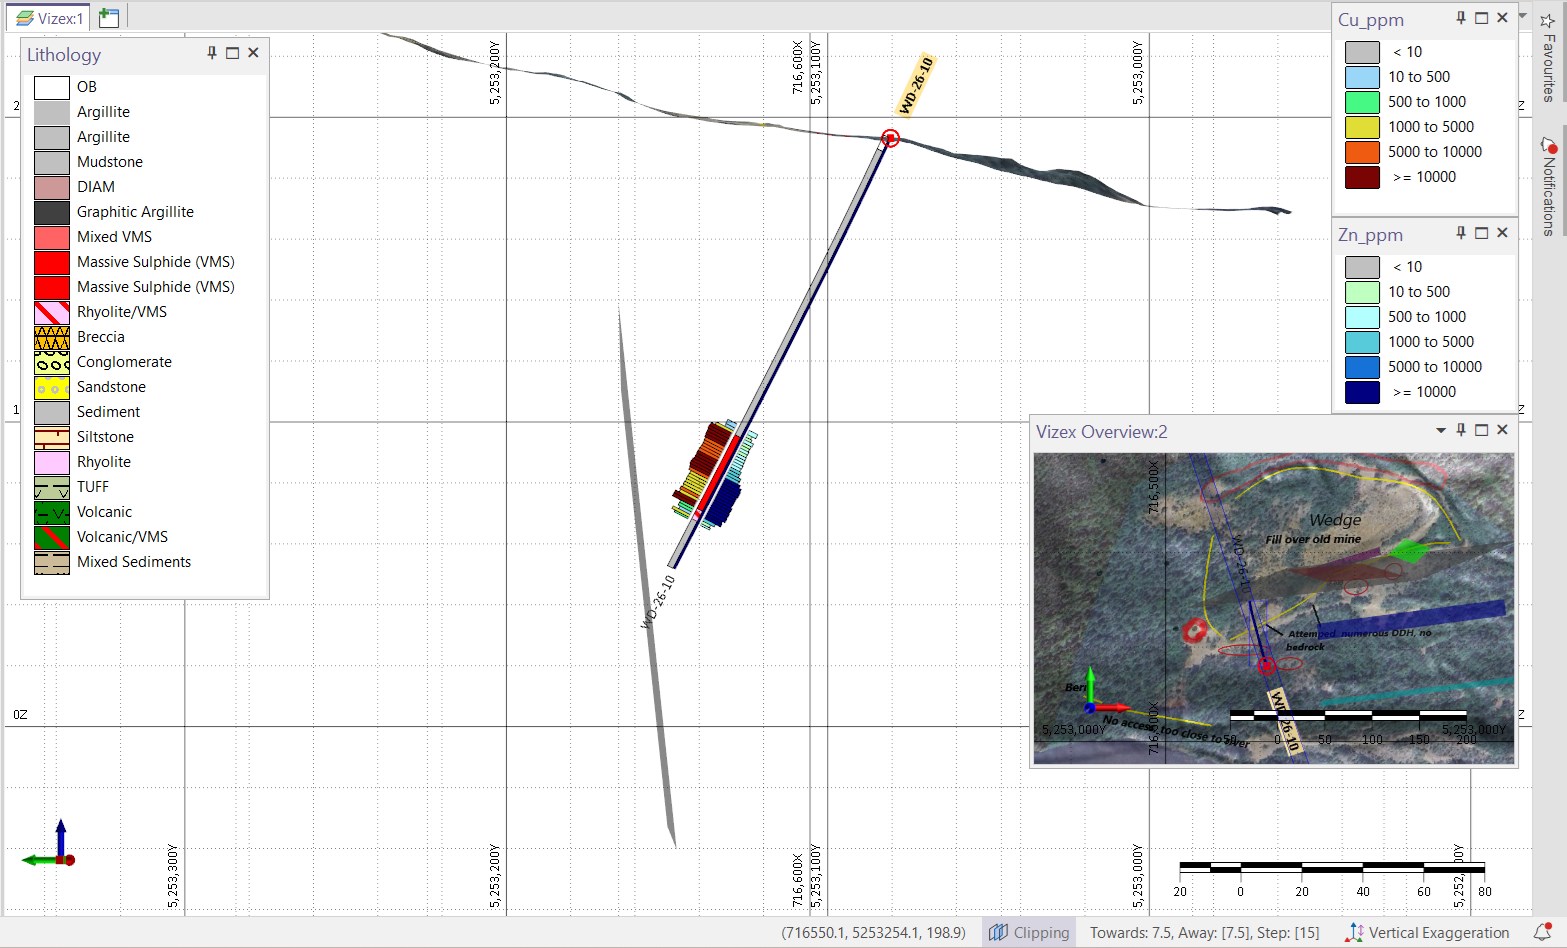The width and height of the screenshot is (1567, 948).
Task: Open tab list dropdown arrow at top right
Action: click(1523, 17)
